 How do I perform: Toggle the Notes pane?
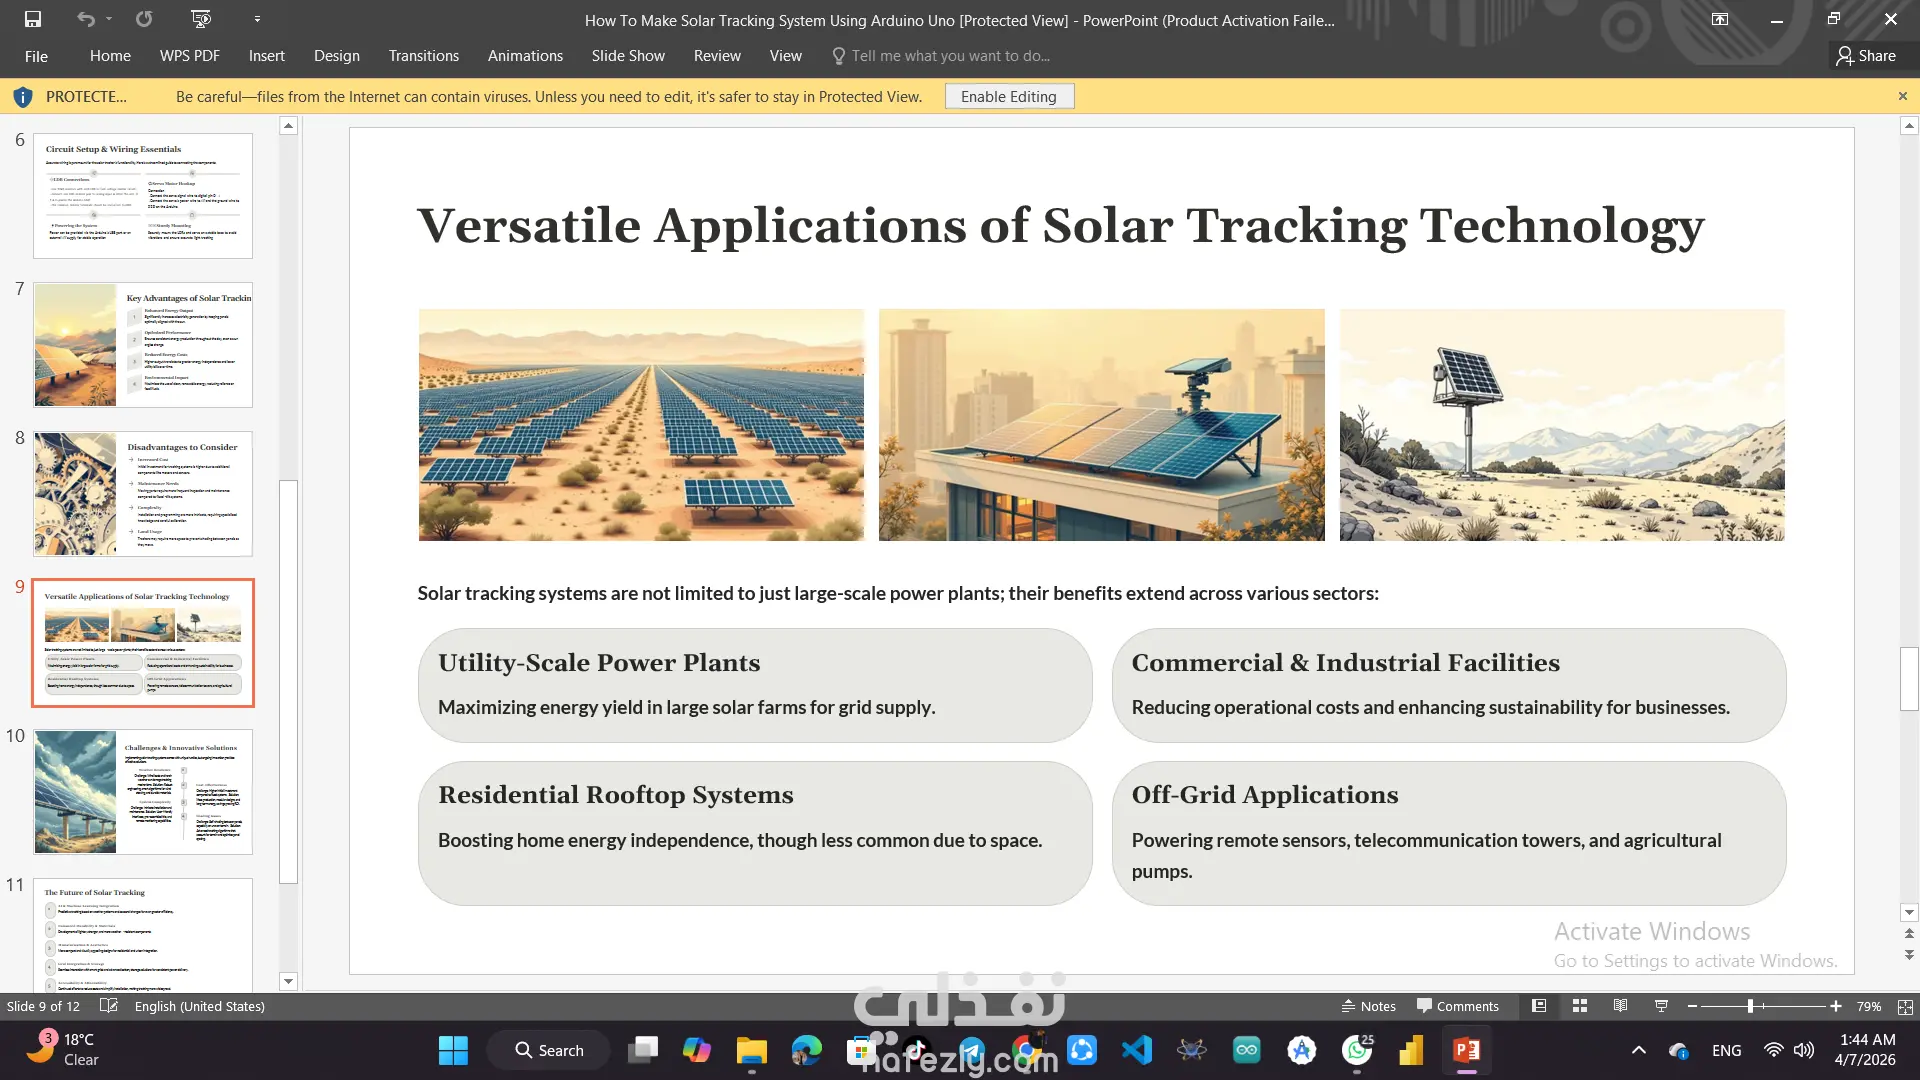1368,1006
